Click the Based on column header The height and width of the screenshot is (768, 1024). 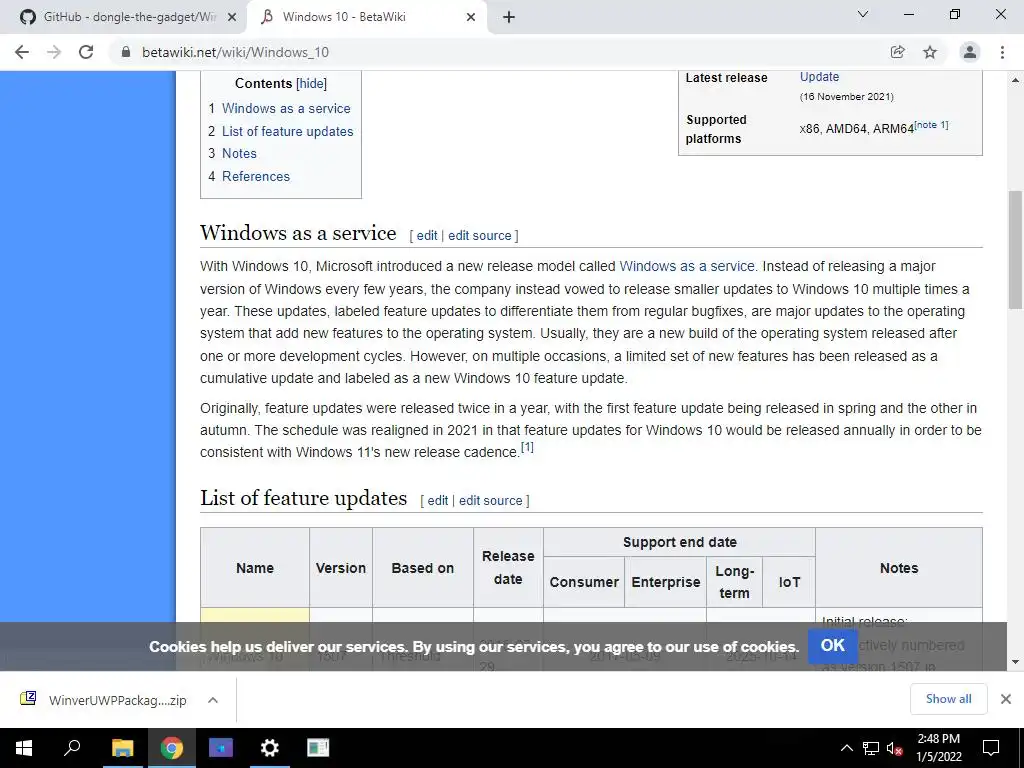(423, 568)
